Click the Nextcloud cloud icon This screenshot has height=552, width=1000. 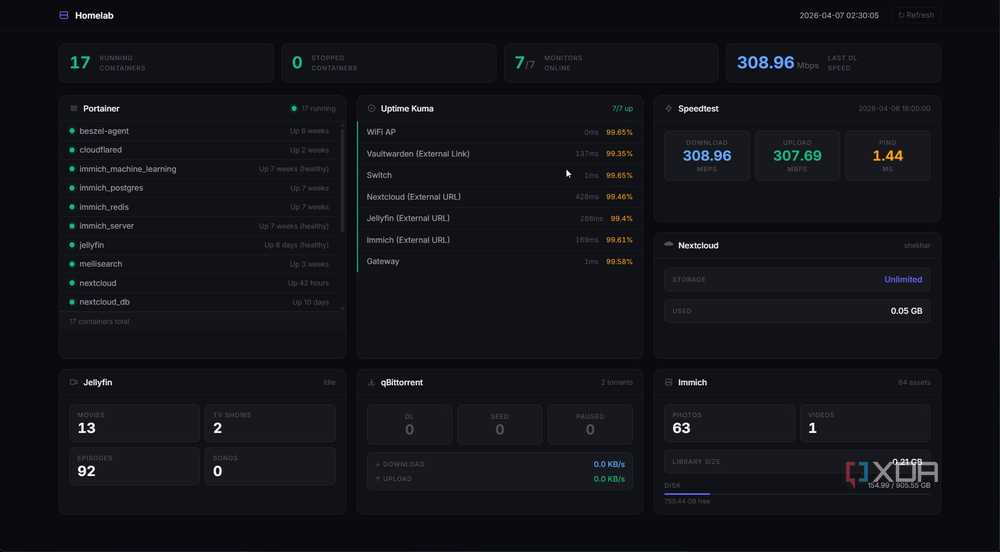(668, 245)
